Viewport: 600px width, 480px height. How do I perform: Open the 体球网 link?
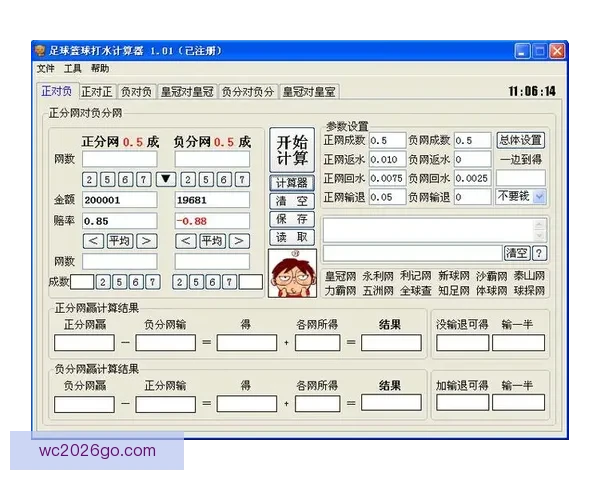492,291
